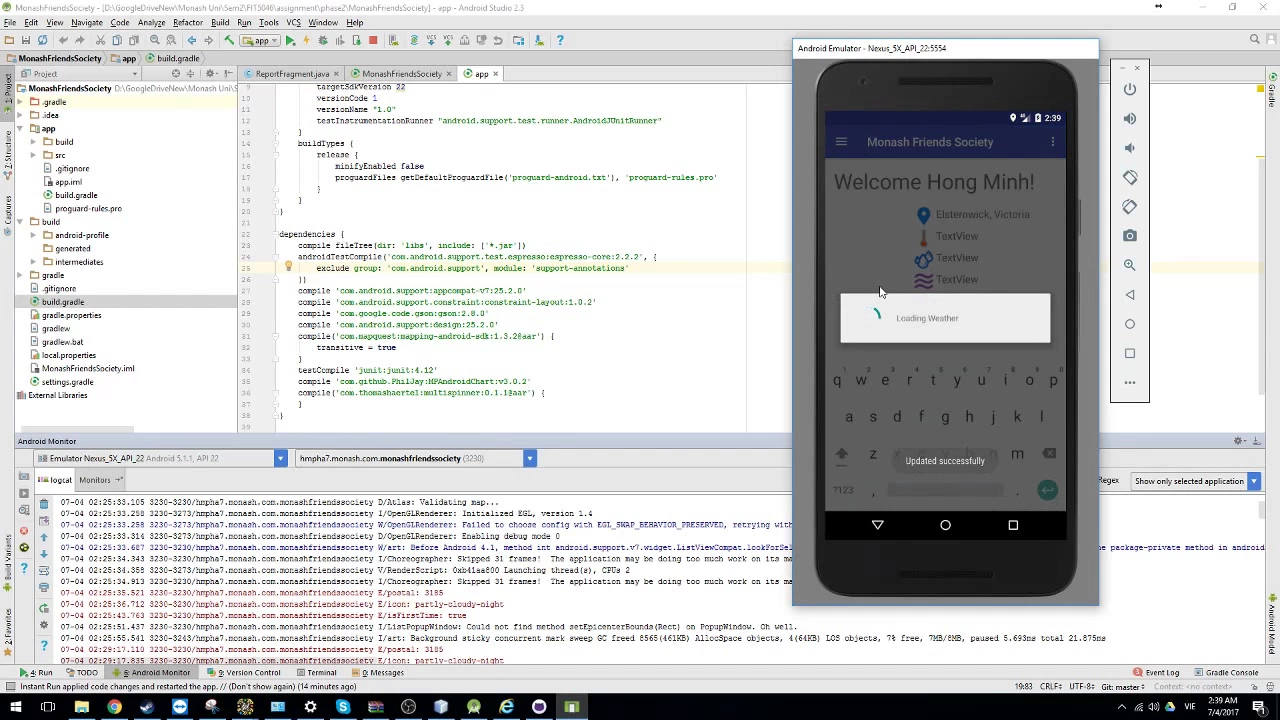Switch to MonashFriendsSociety editor tab
This screenshot has height=720, width=1280.
tap(400, 74)
